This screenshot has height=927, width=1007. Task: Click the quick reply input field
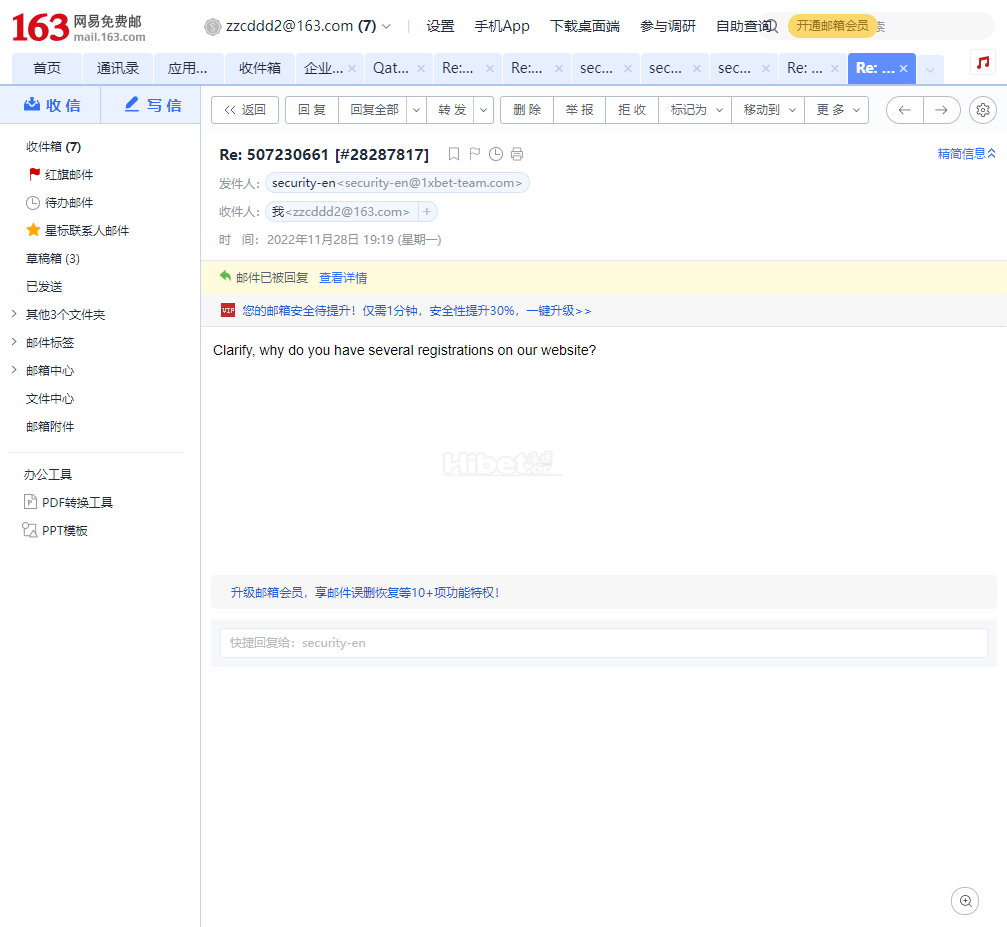[603, 643]
